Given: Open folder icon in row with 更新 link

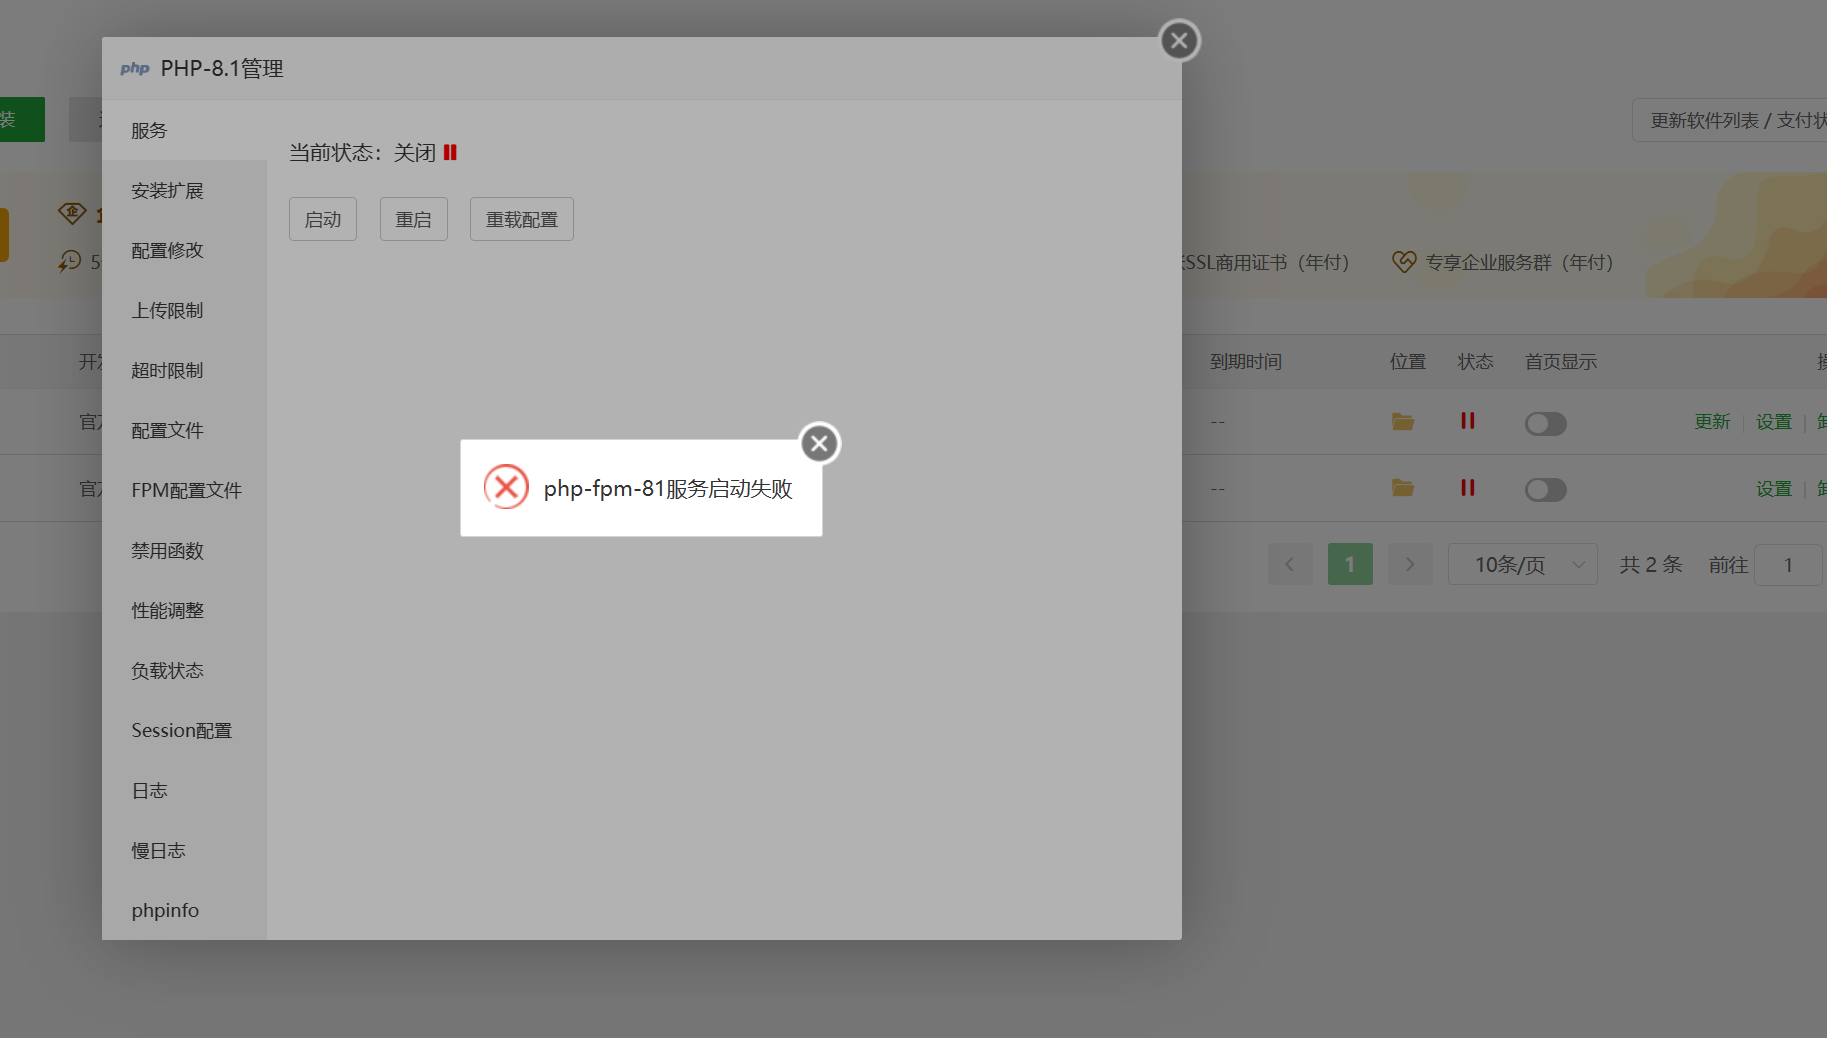Looking at the screenshot, I should (1403, 421).
